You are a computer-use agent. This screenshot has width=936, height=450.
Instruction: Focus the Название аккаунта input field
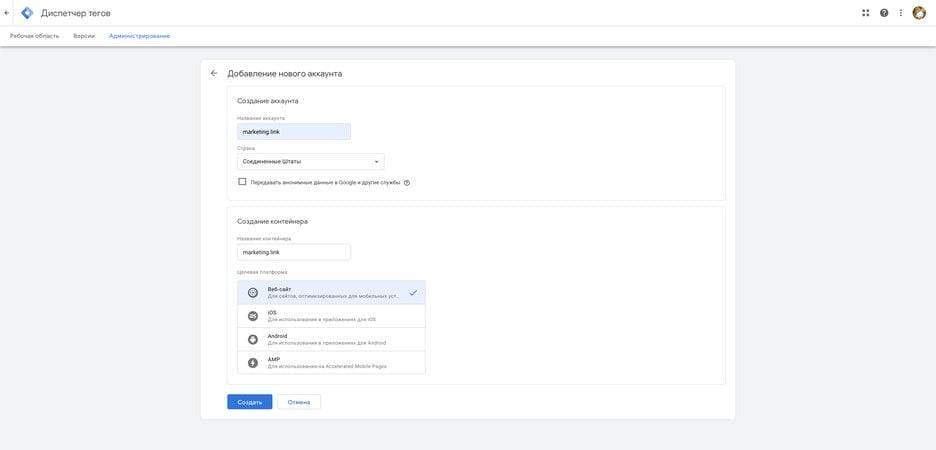tap(294, 132)
